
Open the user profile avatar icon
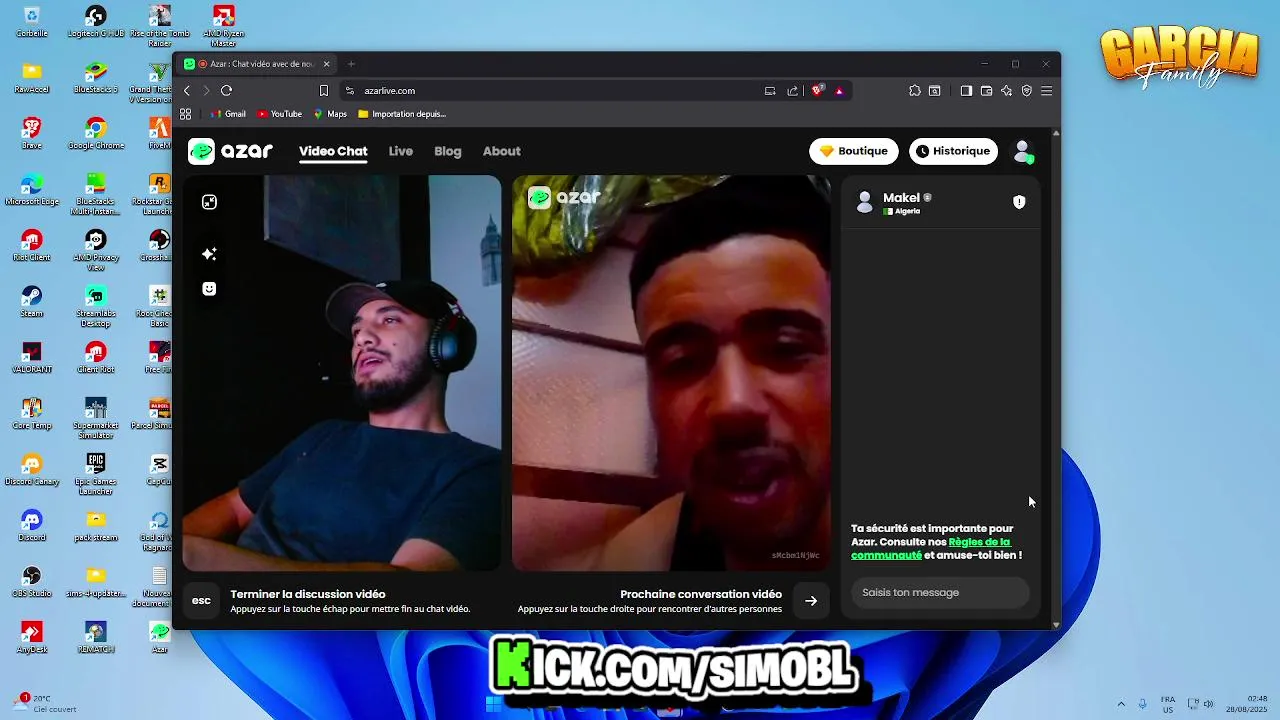point(1022,151)
